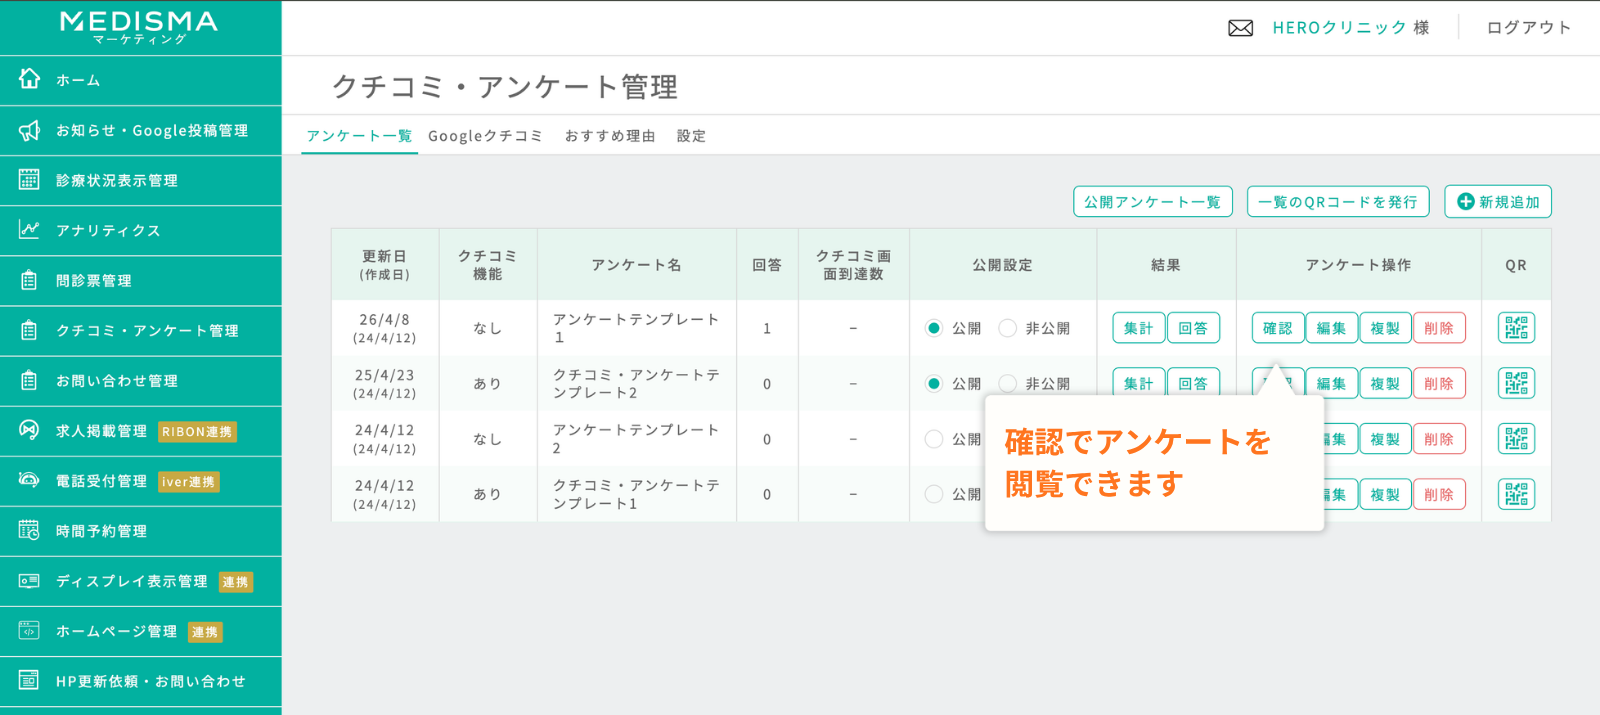The width and height of the screenshot is (1600, 715).
Task: Click 複製 for アンケートテンプレート2 row
Action: pyautogui.click(x=1385, y=439)
